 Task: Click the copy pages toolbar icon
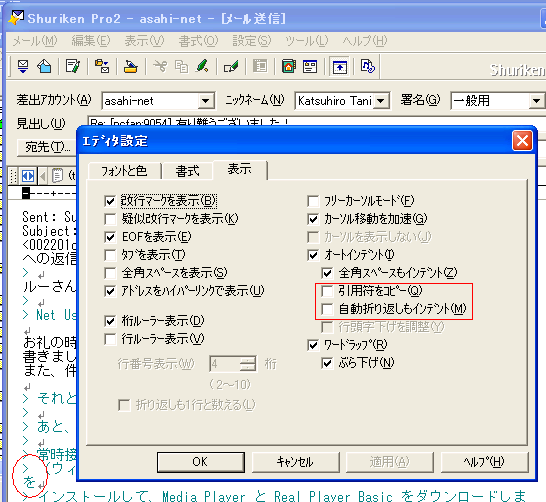pyautogui.click(x=181, y=66)
